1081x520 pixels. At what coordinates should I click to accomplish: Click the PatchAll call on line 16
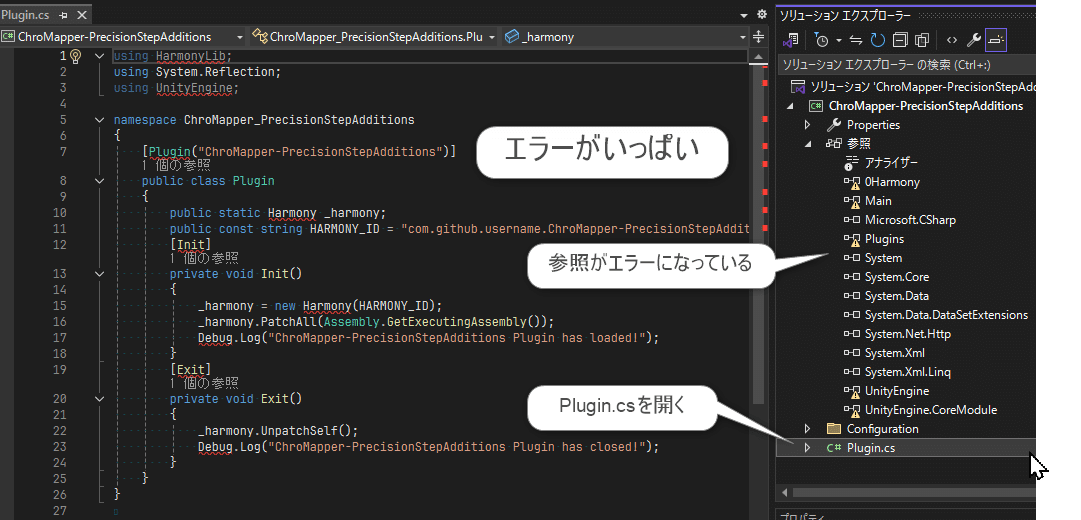pyautogui.click(x=289, y=321)
